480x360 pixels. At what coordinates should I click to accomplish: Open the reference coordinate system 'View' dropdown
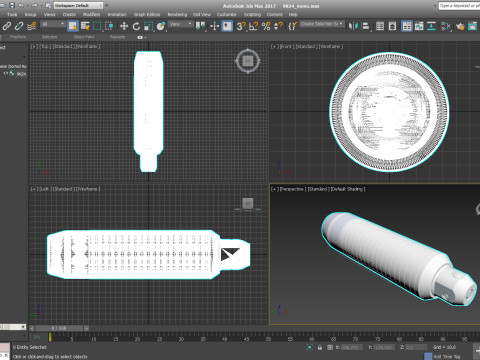tap(180, 24)
